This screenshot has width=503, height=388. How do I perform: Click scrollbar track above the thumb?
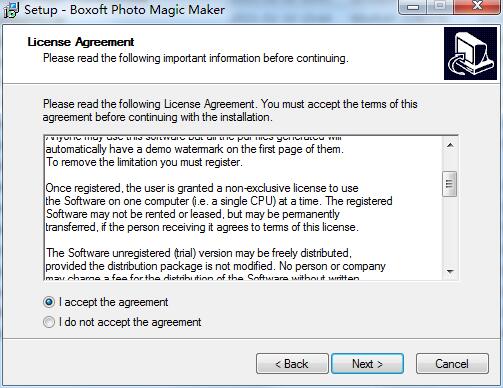(x=450, y=162)
